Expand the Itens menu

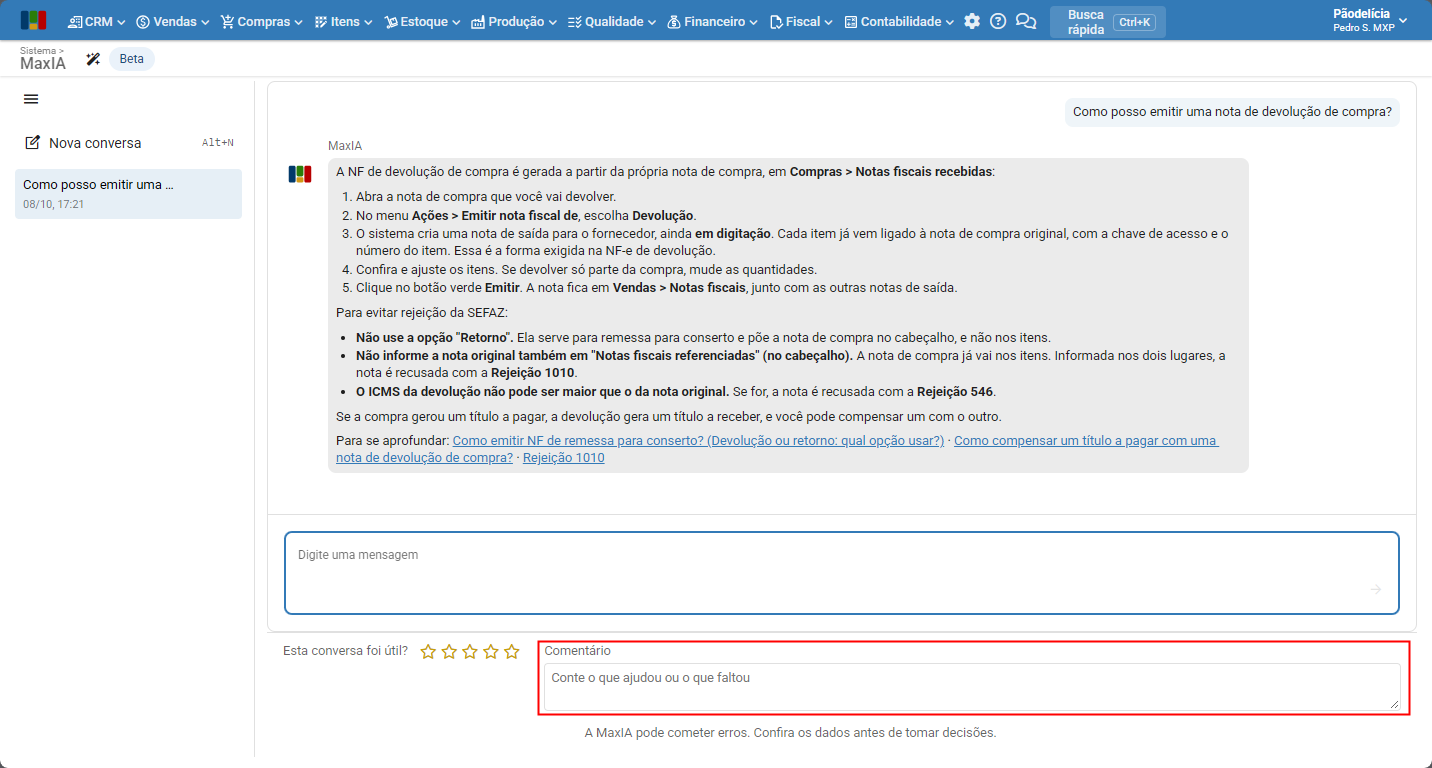coord(343,21)
